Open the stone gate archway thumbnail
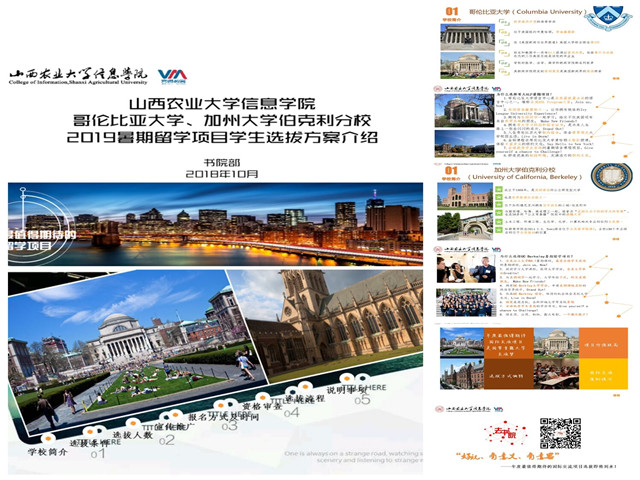 pyautogui.click(x=465, y=226)
